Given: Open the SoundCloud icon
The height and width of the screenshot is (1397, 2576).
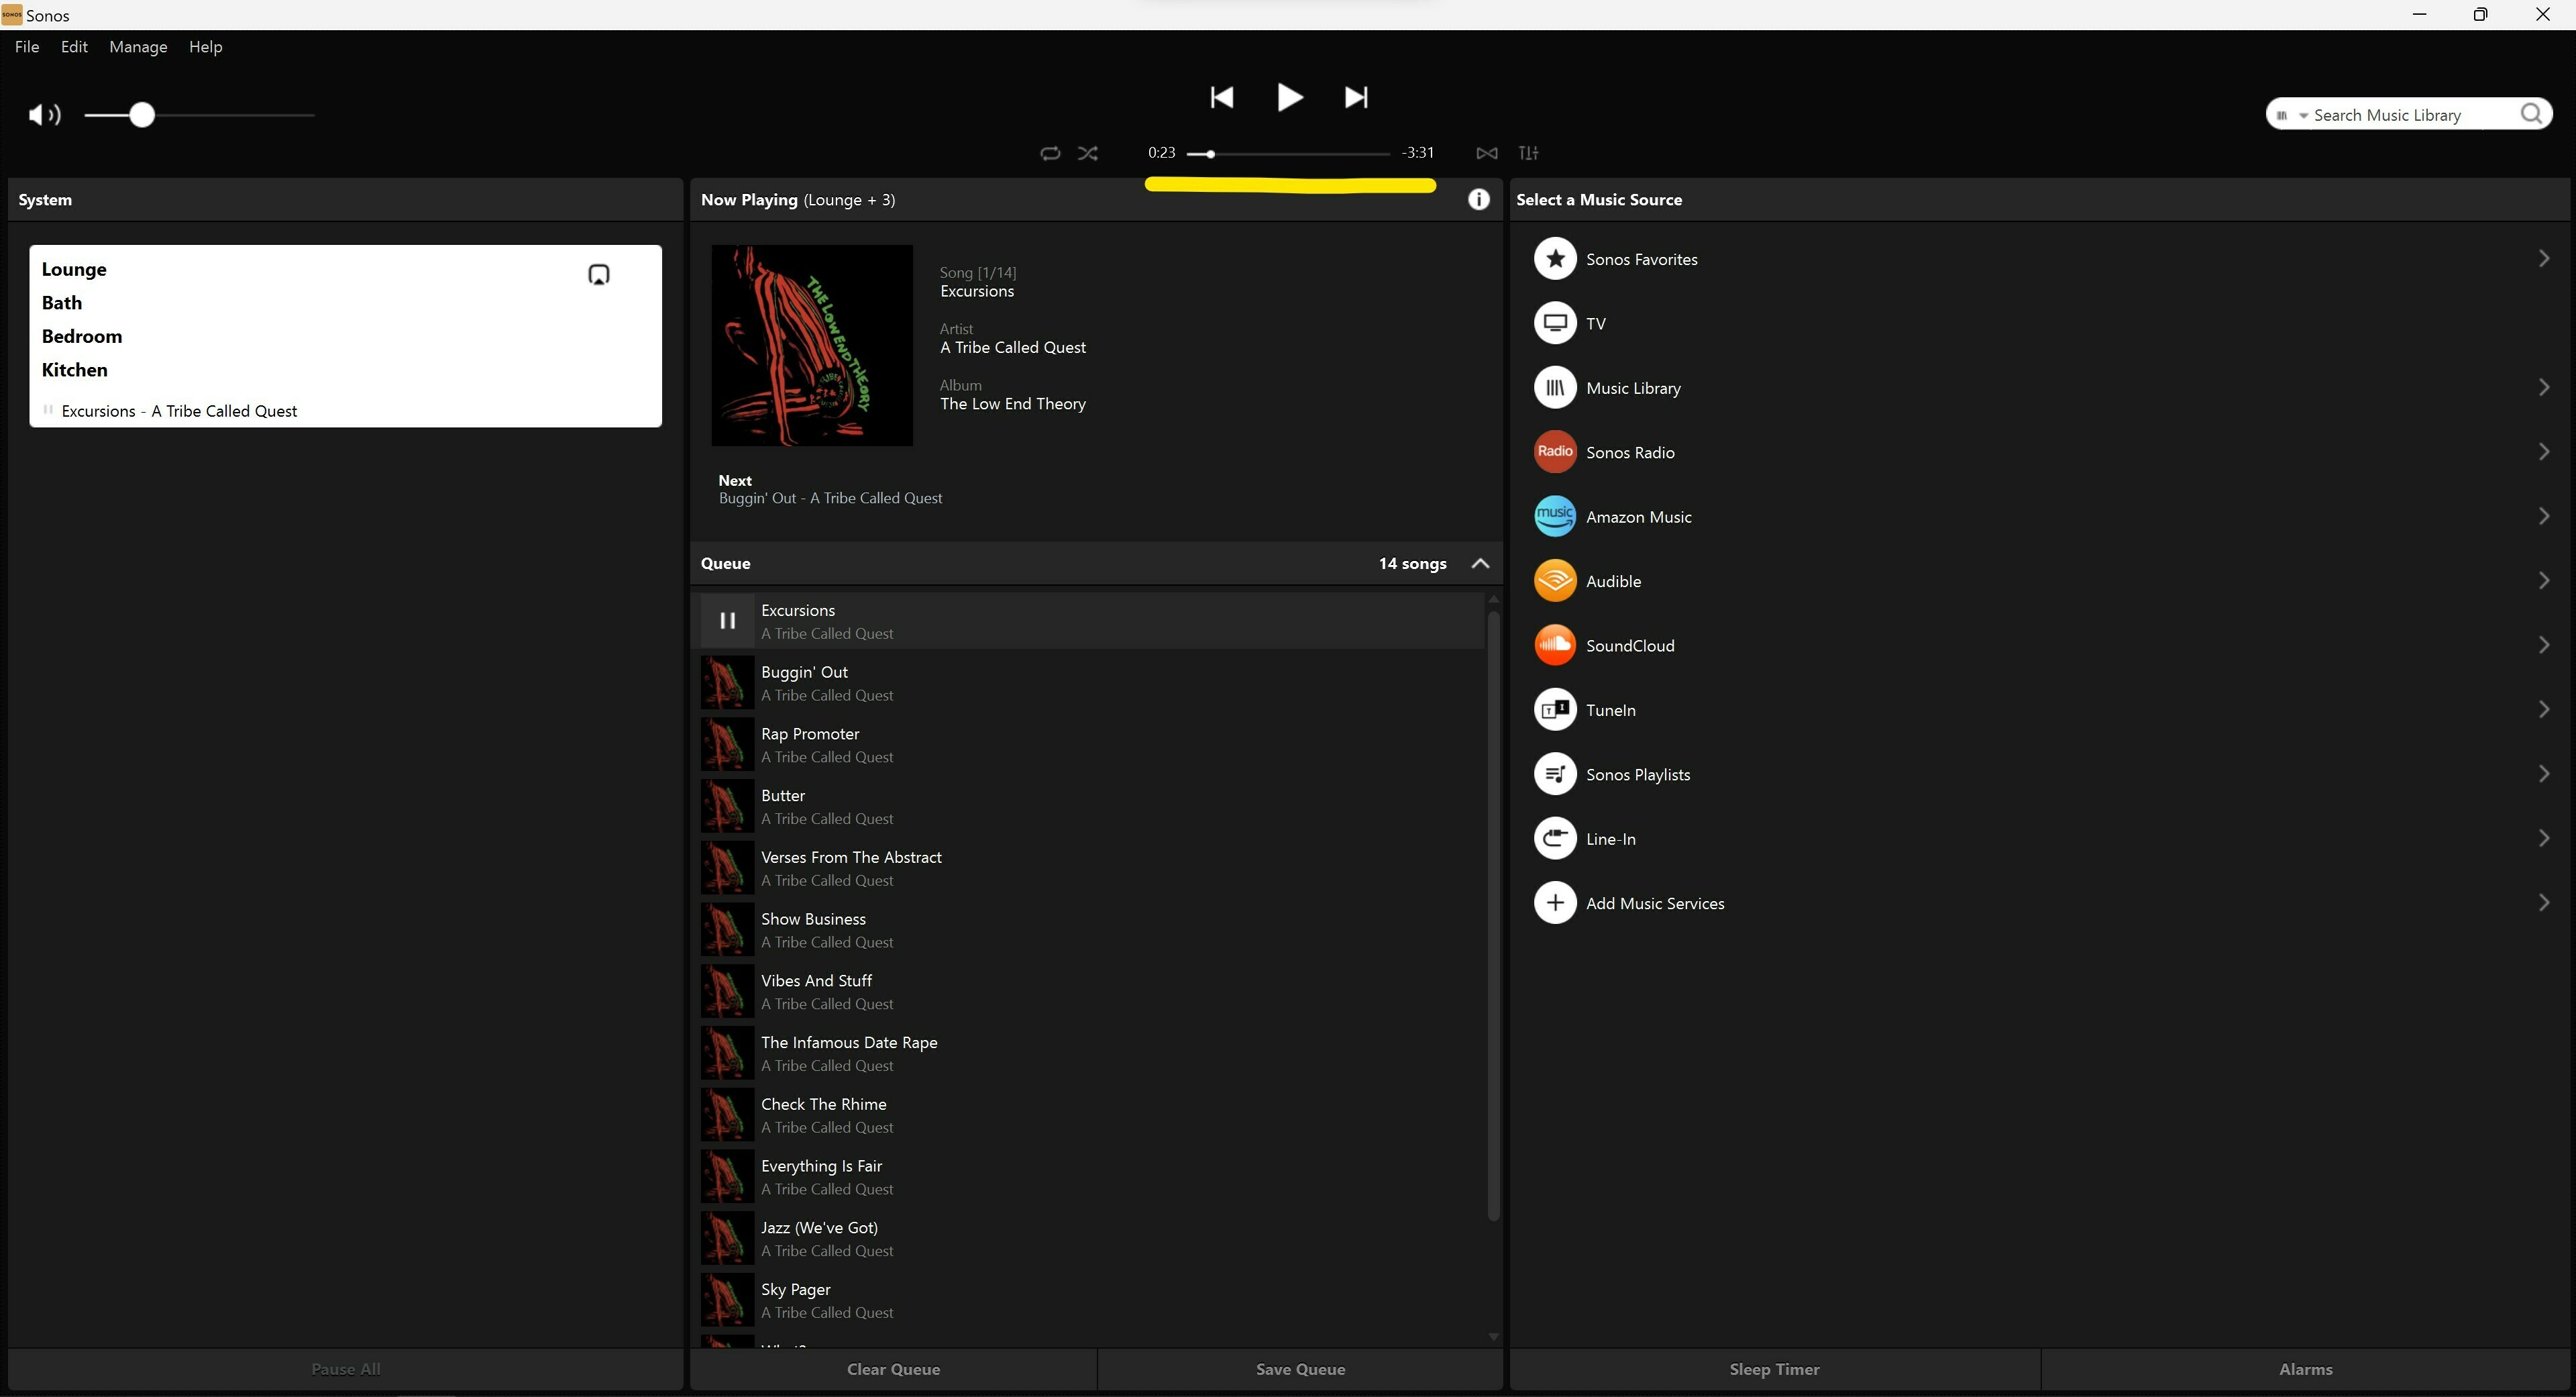Looking at the screenshot, I should 1555,645.
